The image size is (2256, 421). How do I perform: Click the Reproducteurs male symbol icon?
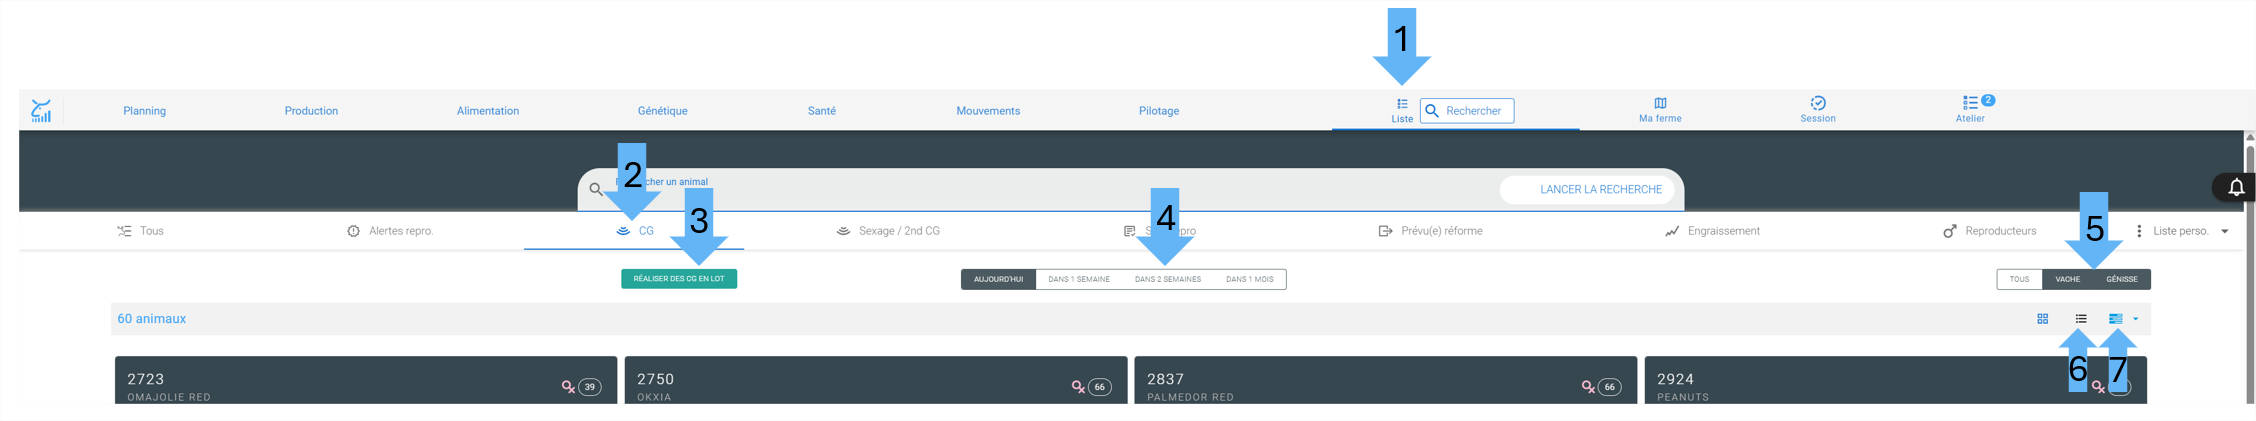1949,231
